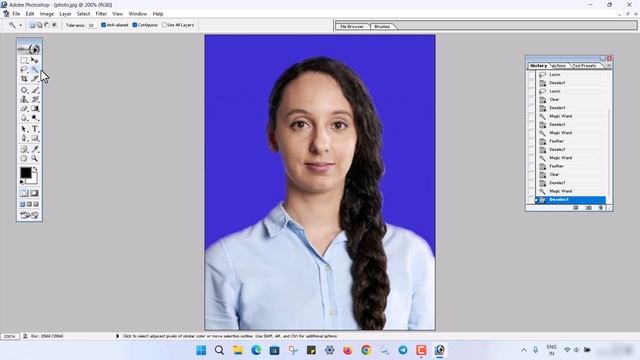The height and width of the screenshot is (360, 640).
Task: Select the Gradient tool
Action: point(35,109)
